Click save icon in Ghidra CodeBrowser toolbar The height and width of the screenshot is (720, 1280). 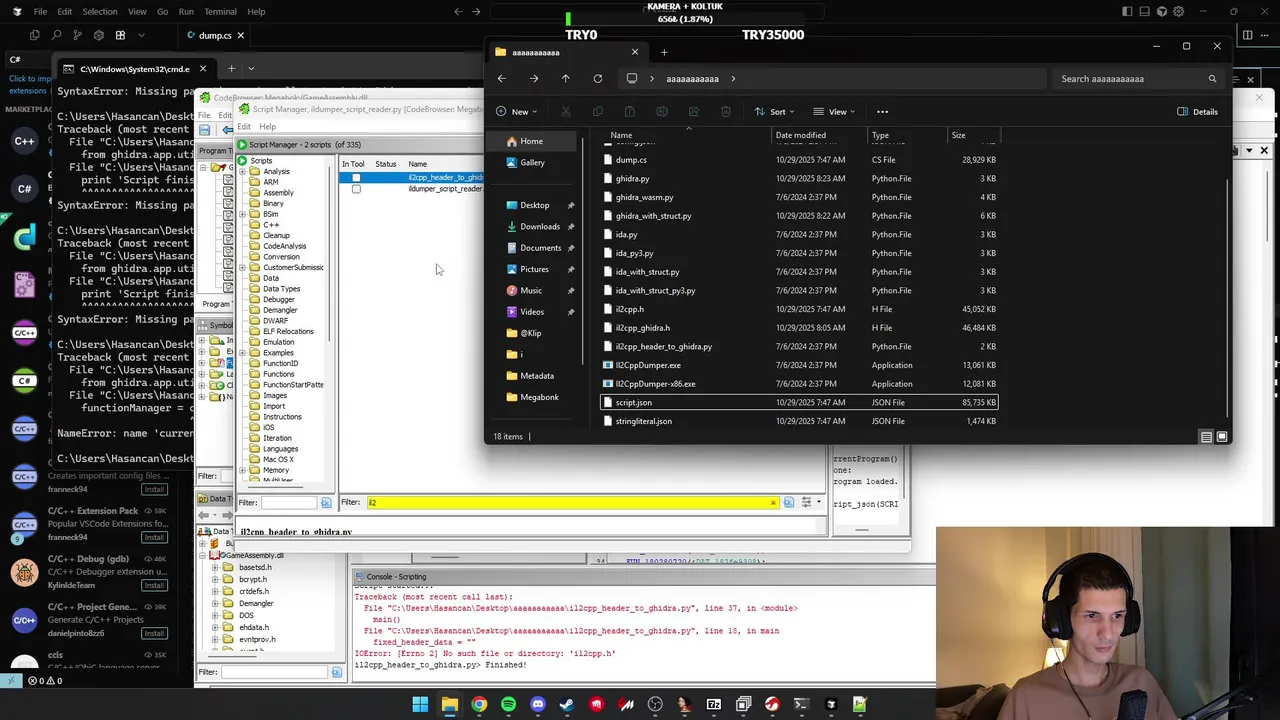coord(204,130)
